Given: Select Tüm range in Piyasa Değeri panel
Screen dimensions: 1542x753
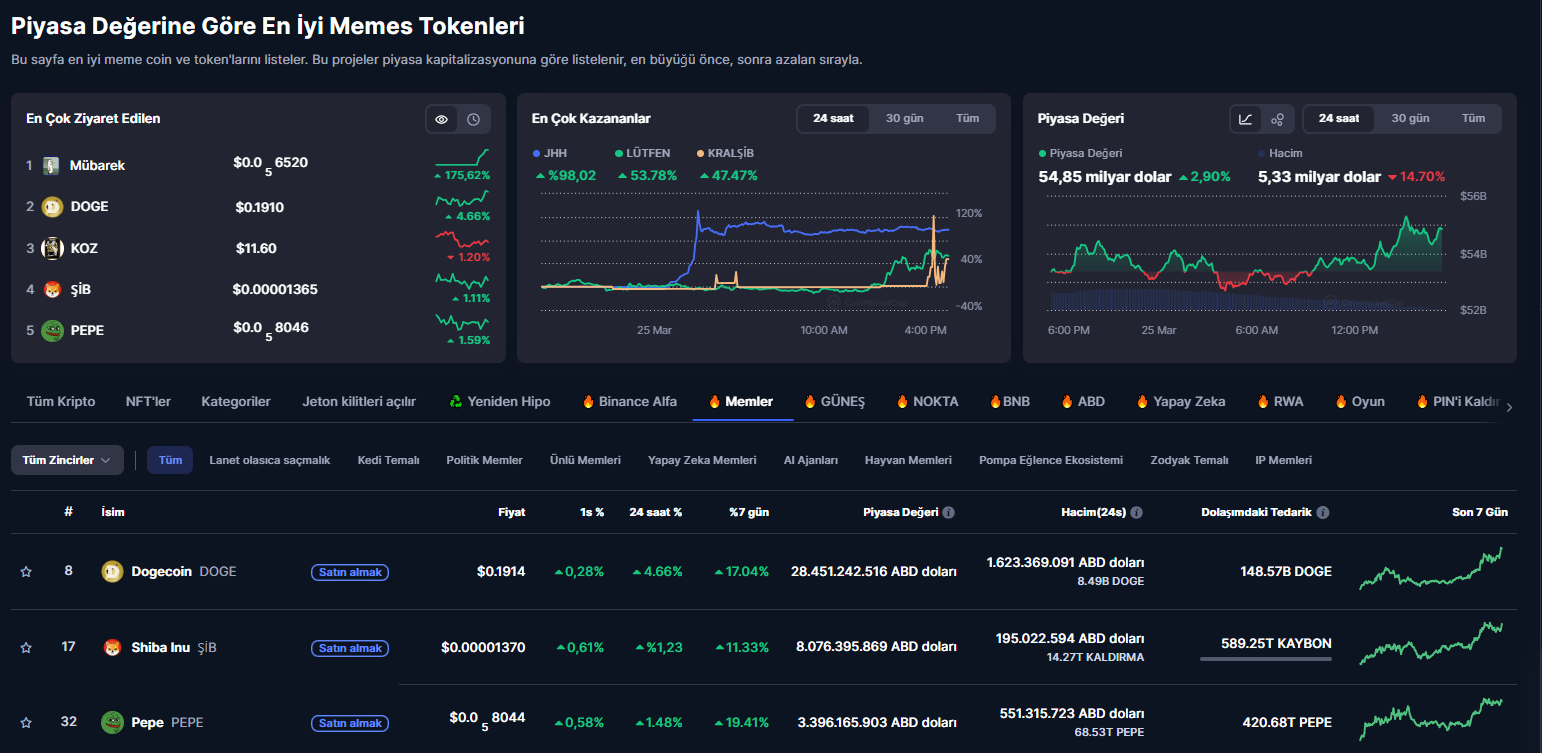Looking at the screenshot, I should pyautogui.click(x=1474, y=118).
